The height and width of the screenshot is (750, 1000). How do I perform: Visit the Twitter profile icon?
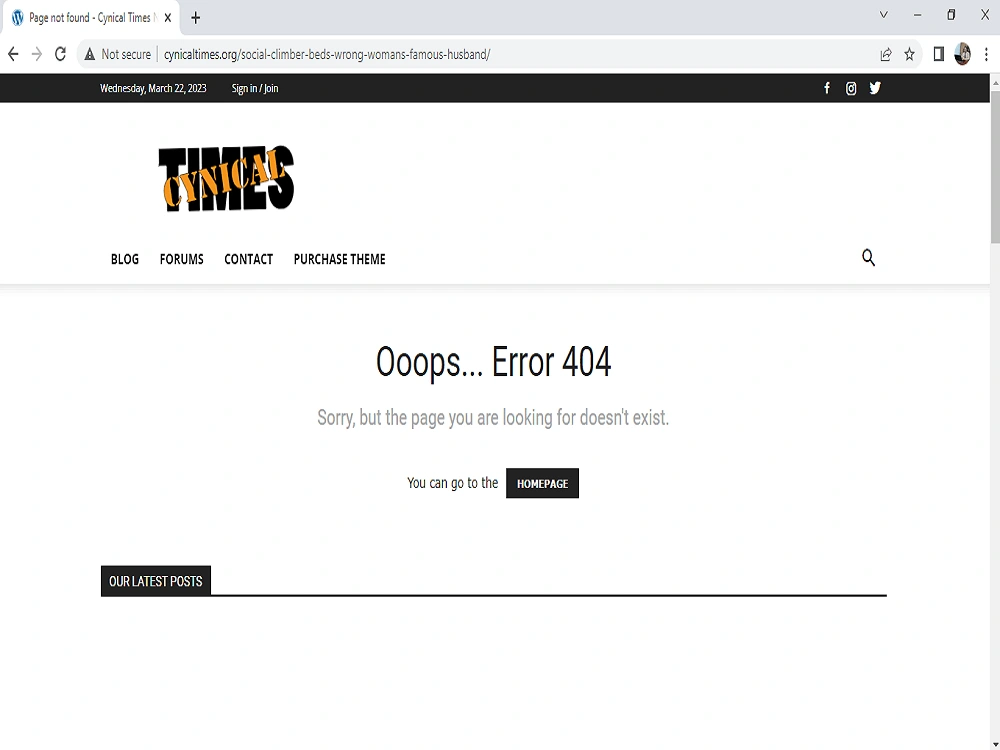point(875,88)
